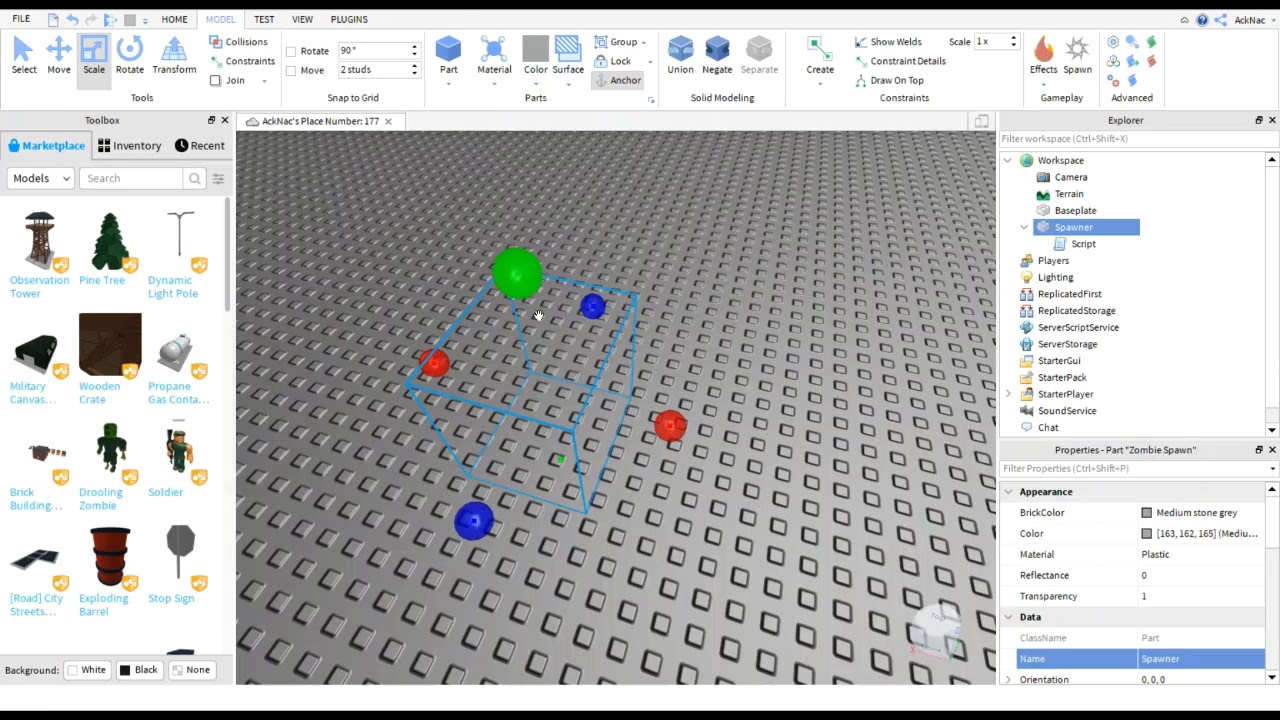
Task: Collapse the Workspace tree node
Action: coord(1008,160)
